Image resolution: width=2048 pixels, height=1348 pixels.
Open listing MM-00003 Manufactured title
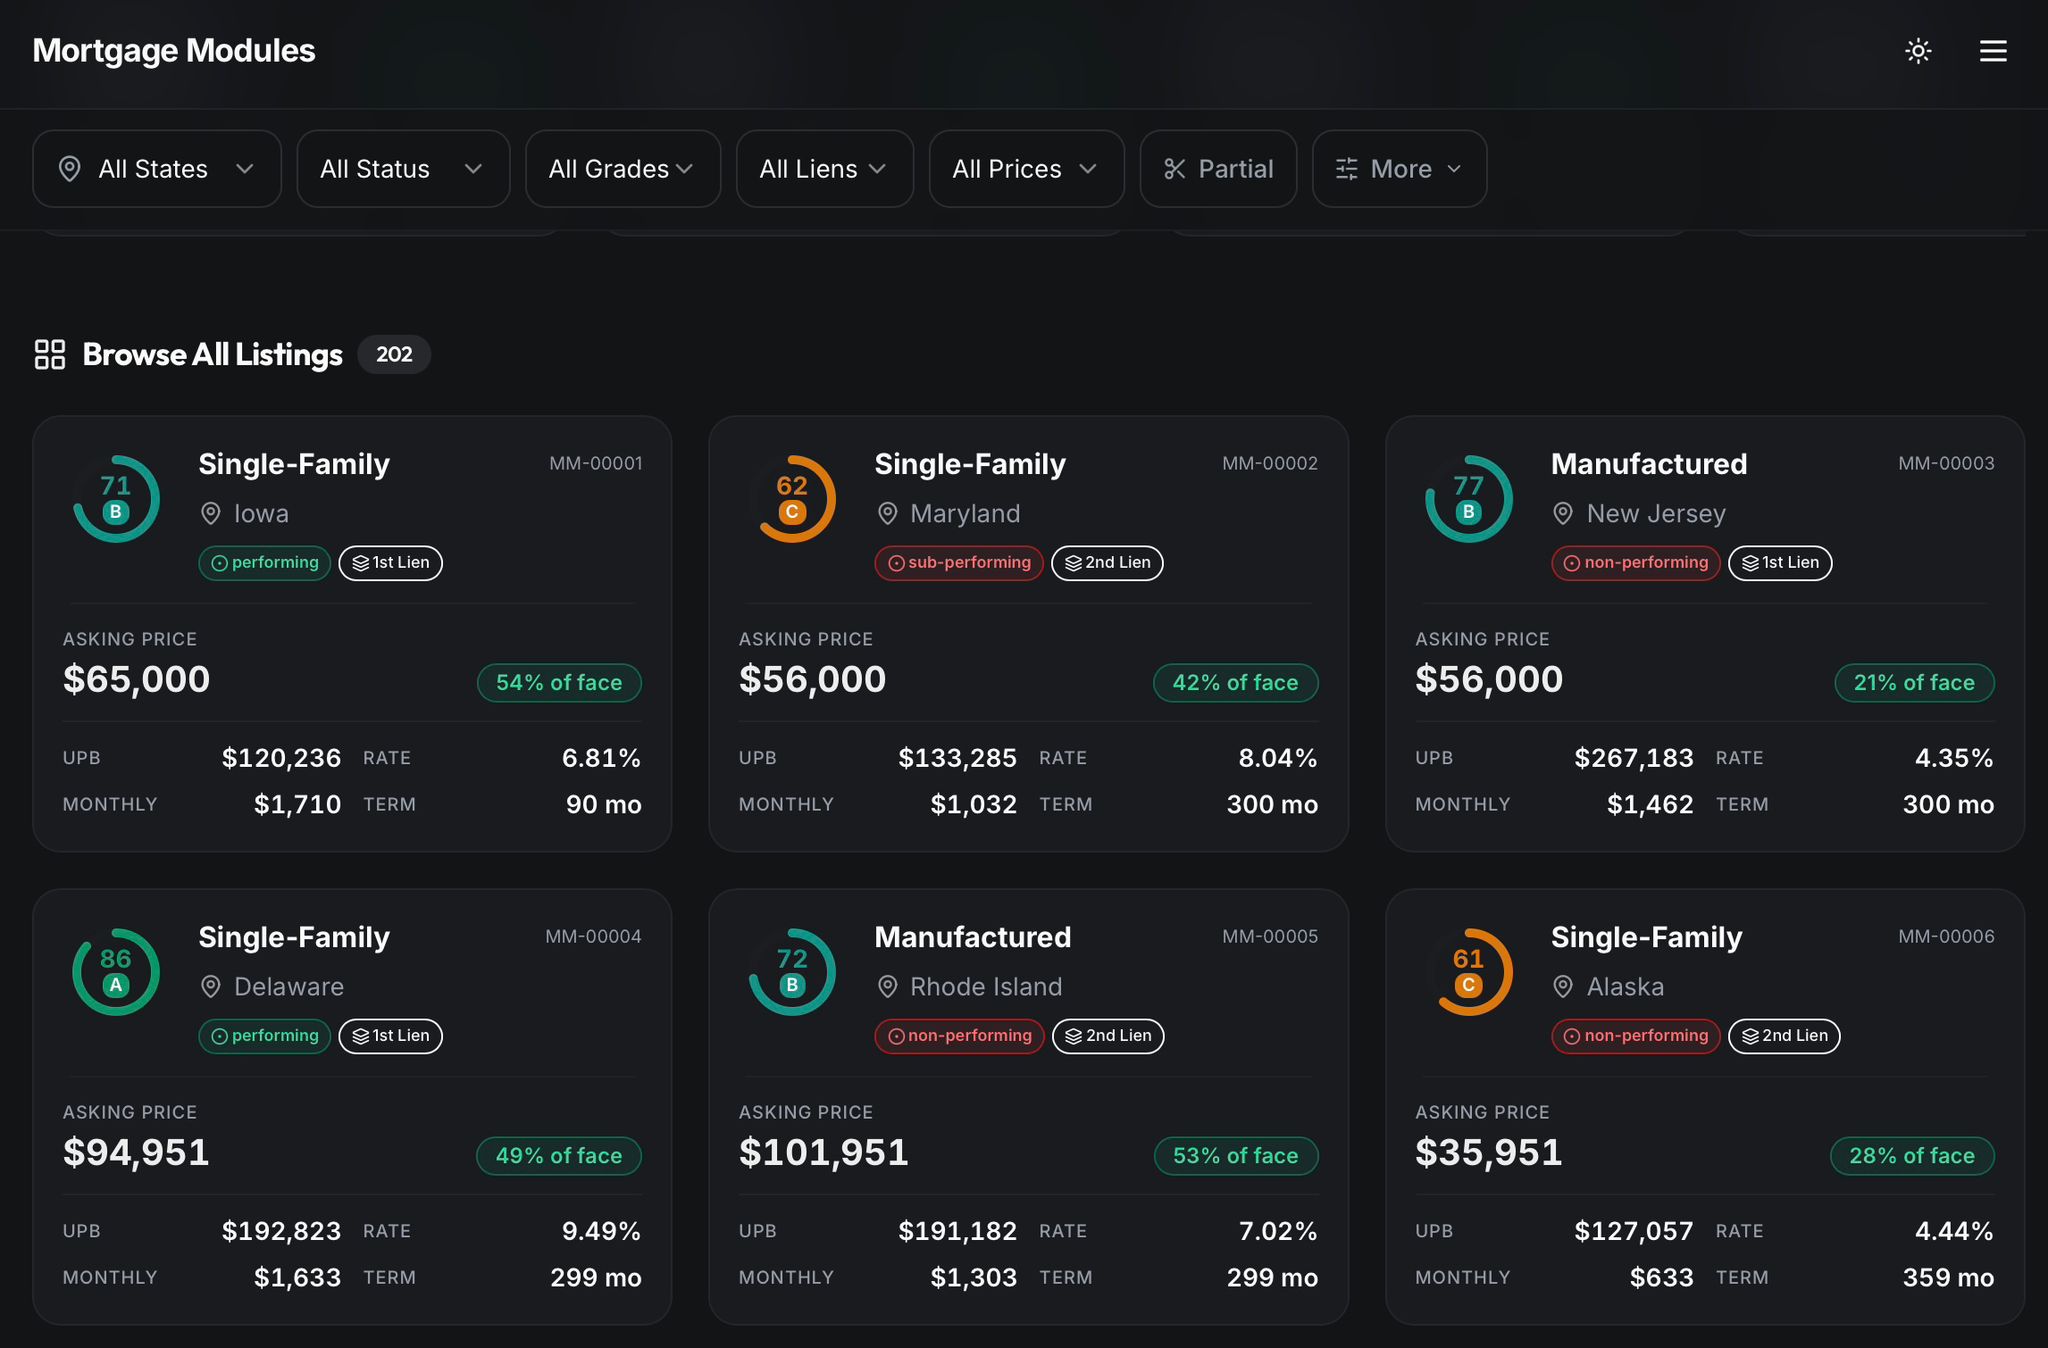click(x=1649, y=464)
